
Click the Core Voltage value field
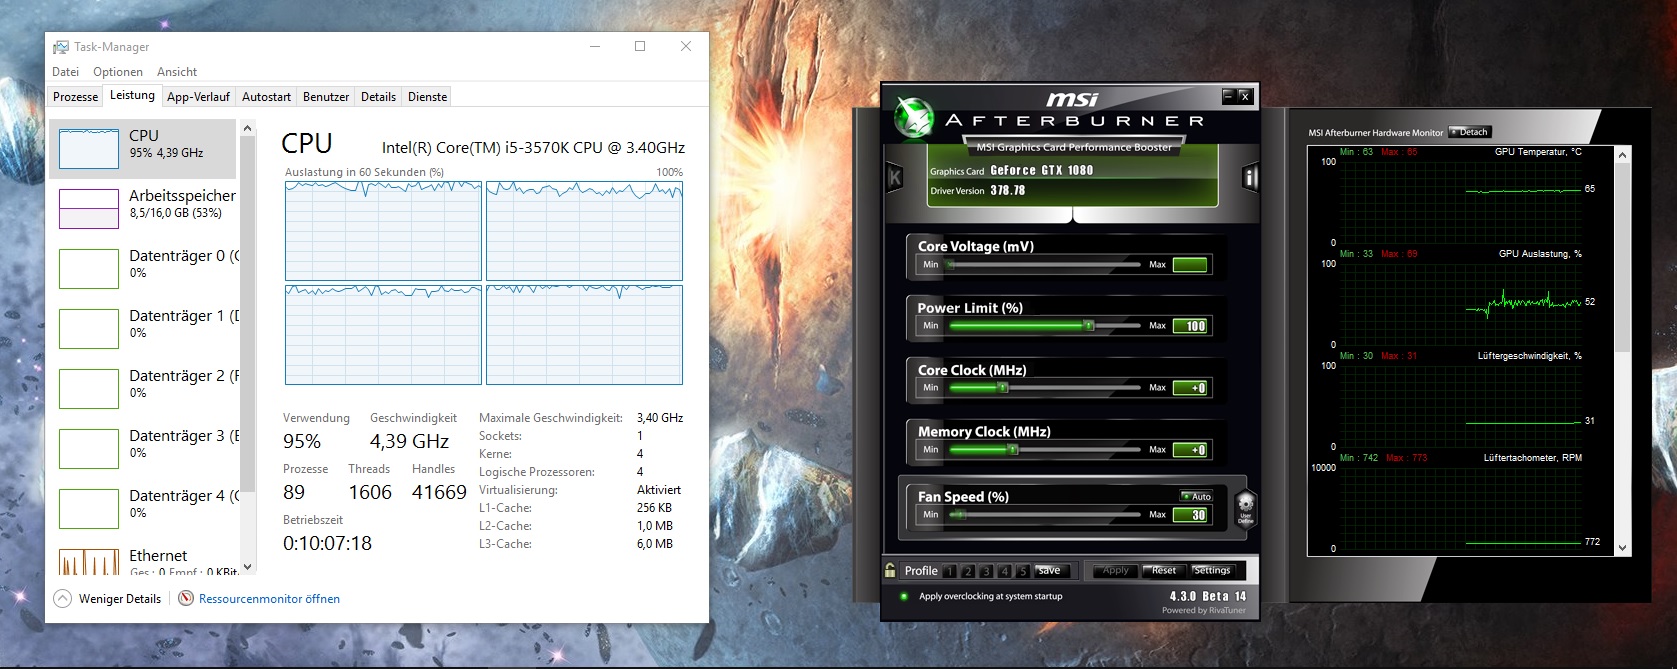pyautogui.click(x=1190, y=265)
